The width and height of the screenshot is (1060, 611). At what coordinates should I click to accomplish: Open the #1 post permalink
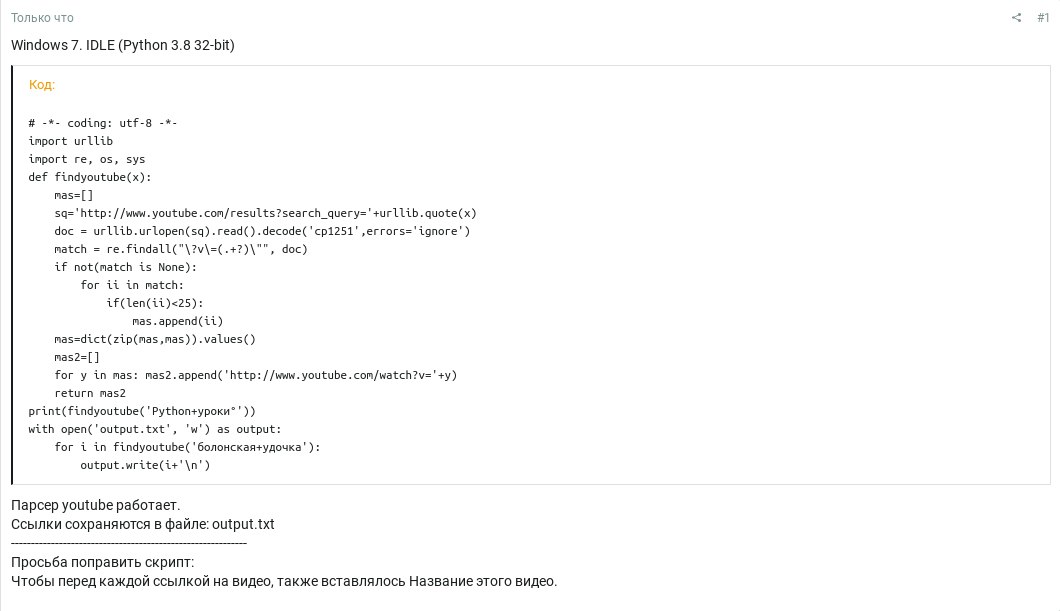[x=1042, y=18]
